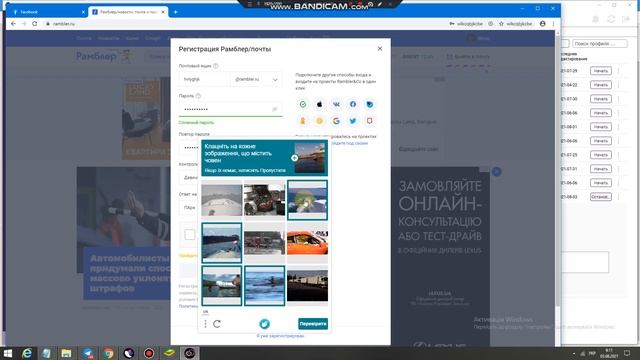The image size is (640, 360).
Task: Click the rambler.ru address bar
Action: click(x=245, y=24)
